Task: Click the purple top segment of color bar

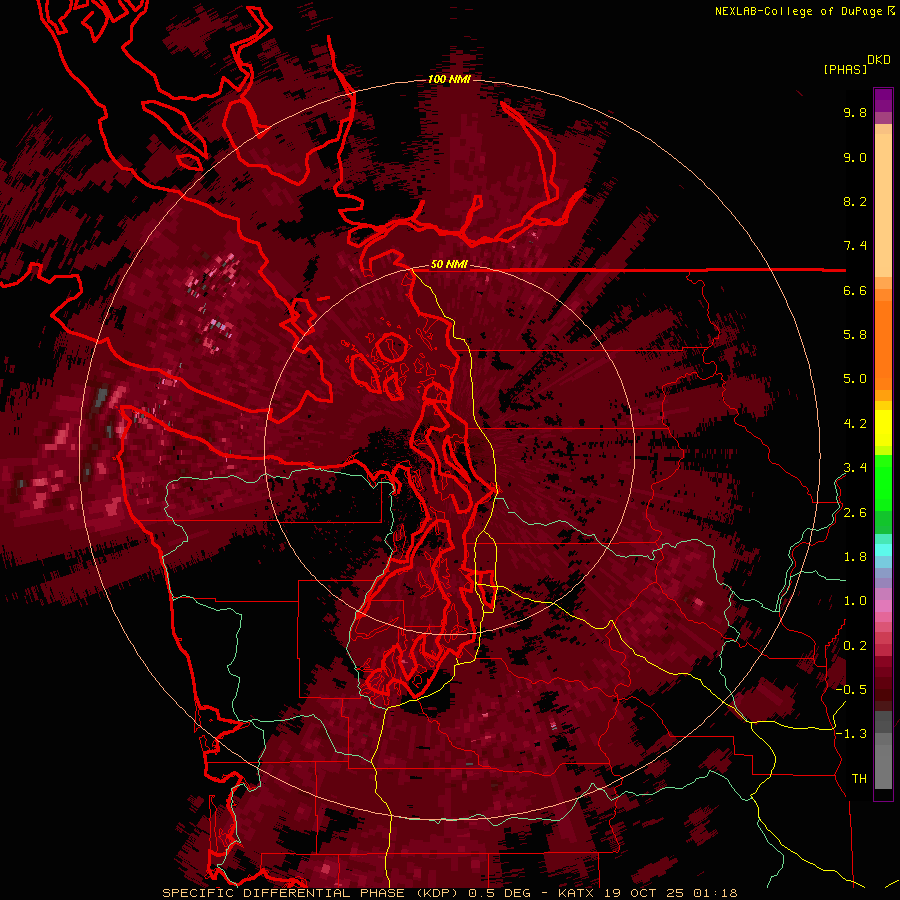Action: [883, 100]
